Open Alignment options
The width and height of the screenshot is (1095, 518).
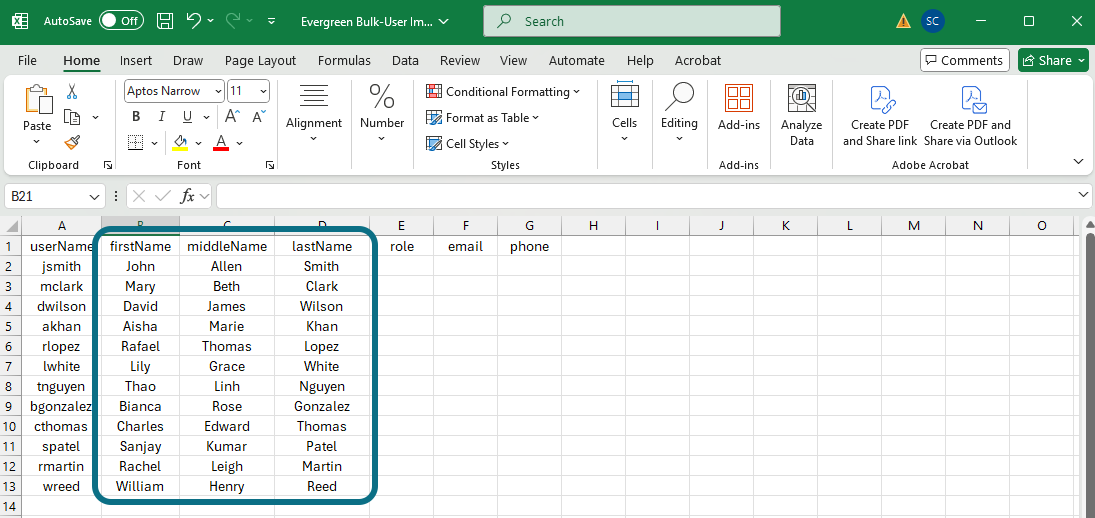[314, 113]
